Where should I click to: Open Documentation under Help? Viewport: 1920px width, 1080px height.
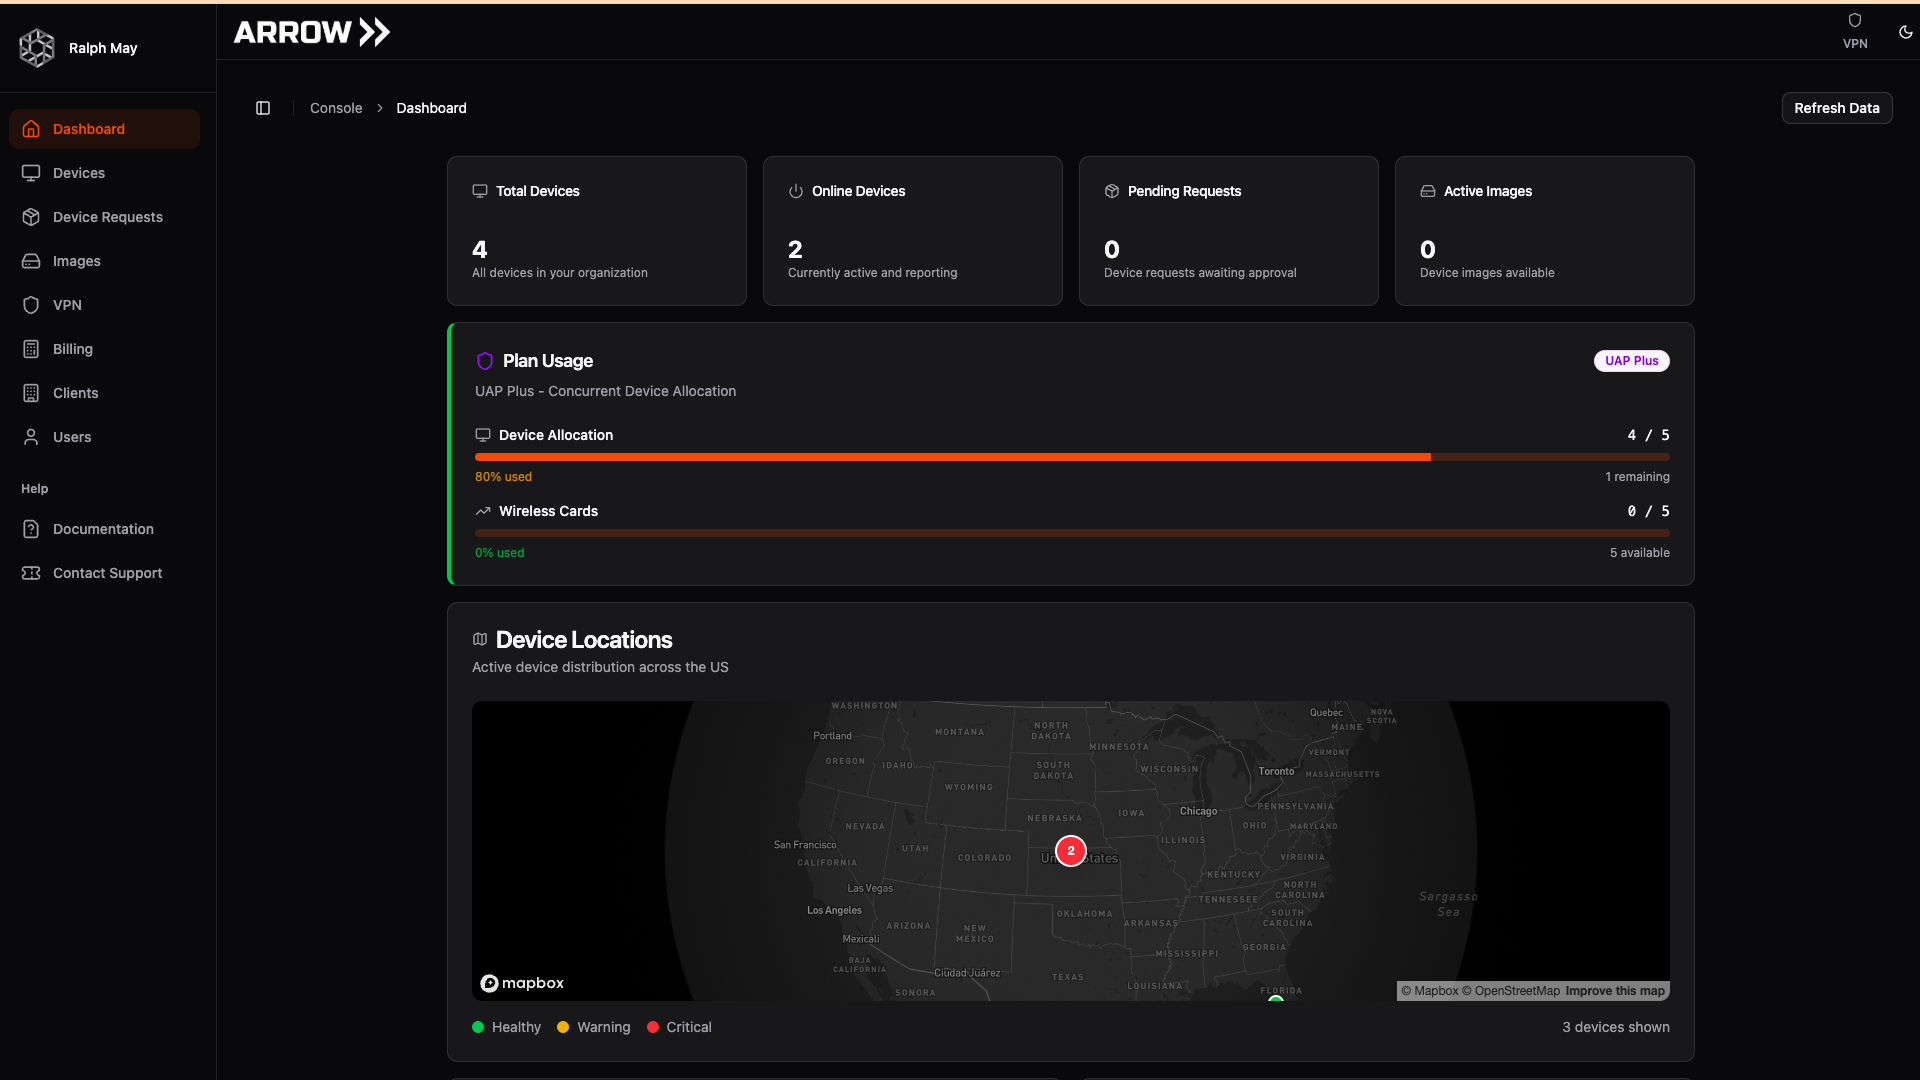pos(102,528)
